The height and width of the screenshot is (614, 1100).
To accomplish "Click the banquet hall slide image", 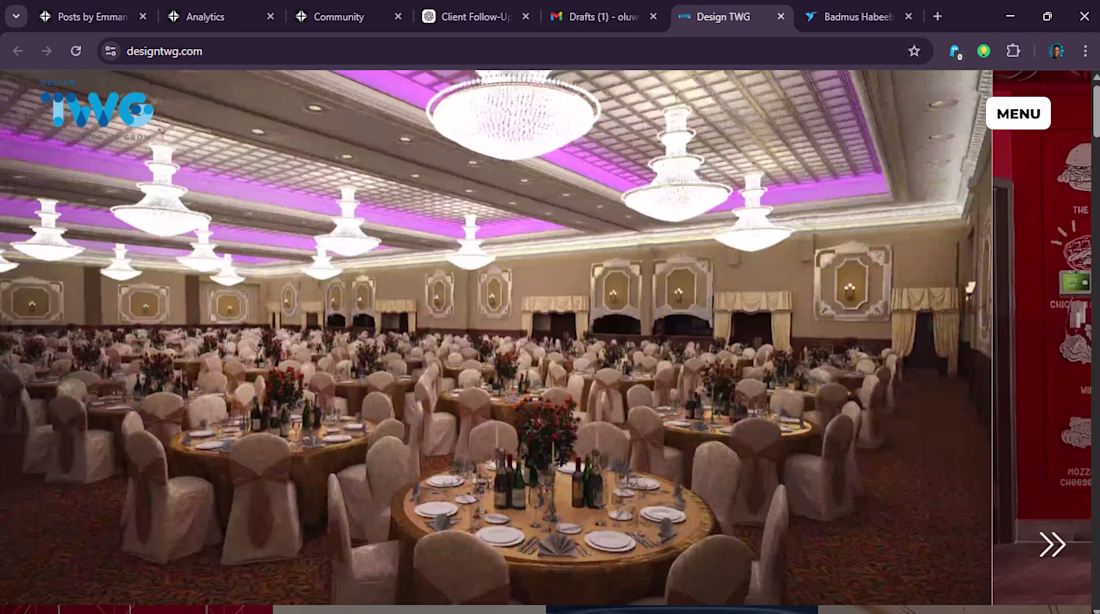I will point(495,337).
